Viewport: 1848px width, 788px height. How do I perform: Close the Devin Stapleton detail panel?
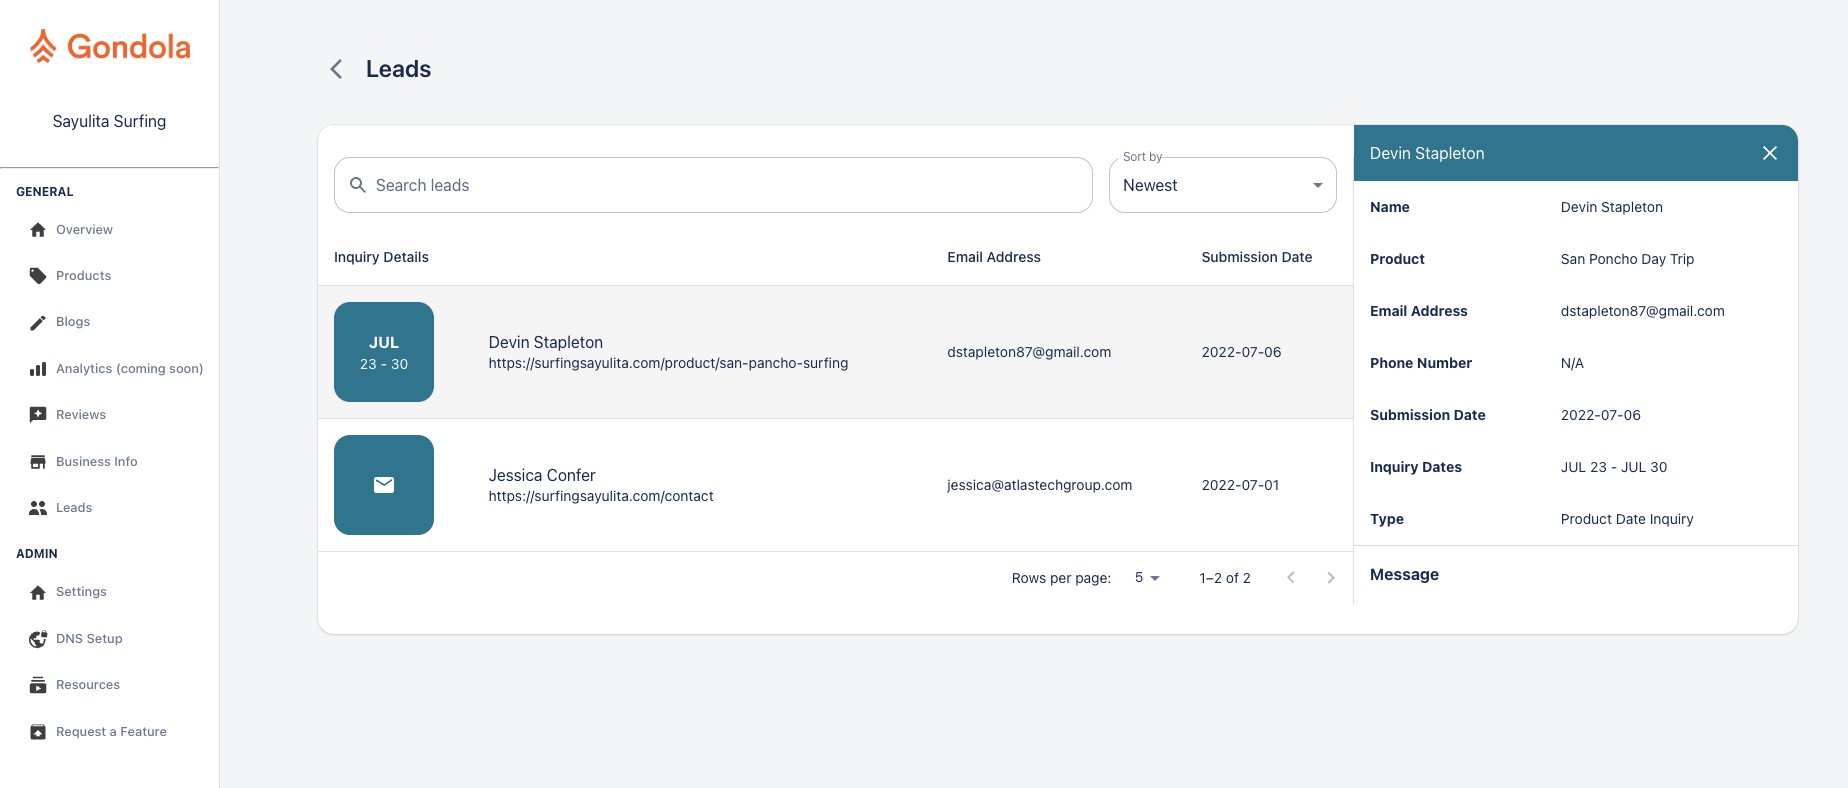coord(1770,153)
